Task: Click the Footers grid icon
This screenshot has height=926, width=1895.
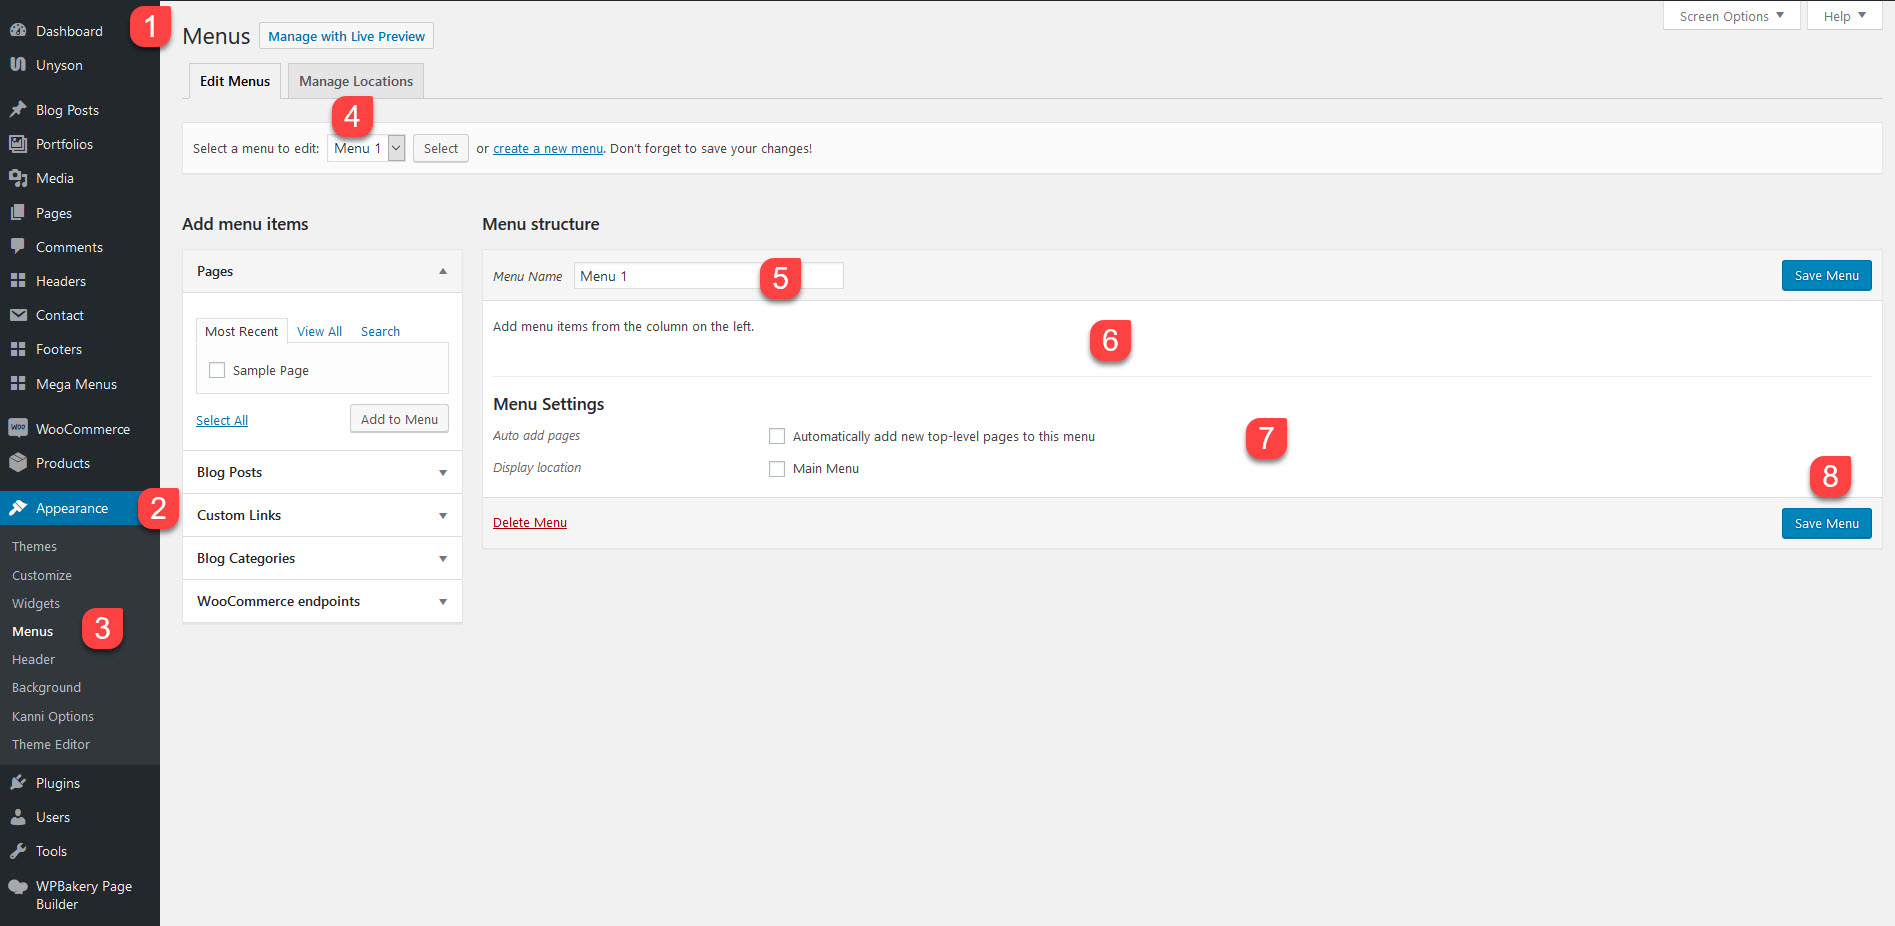Action: [18, 349]
